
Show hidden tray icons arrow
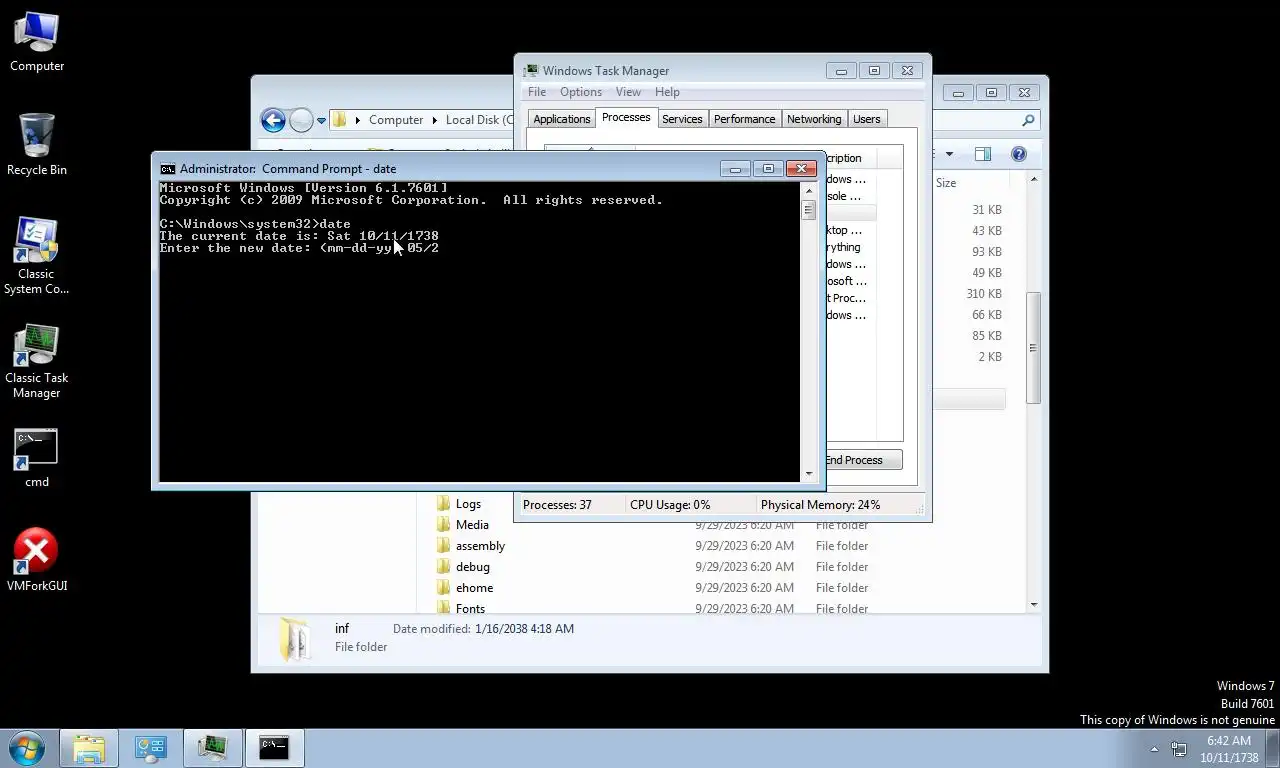click(1154, 748)
